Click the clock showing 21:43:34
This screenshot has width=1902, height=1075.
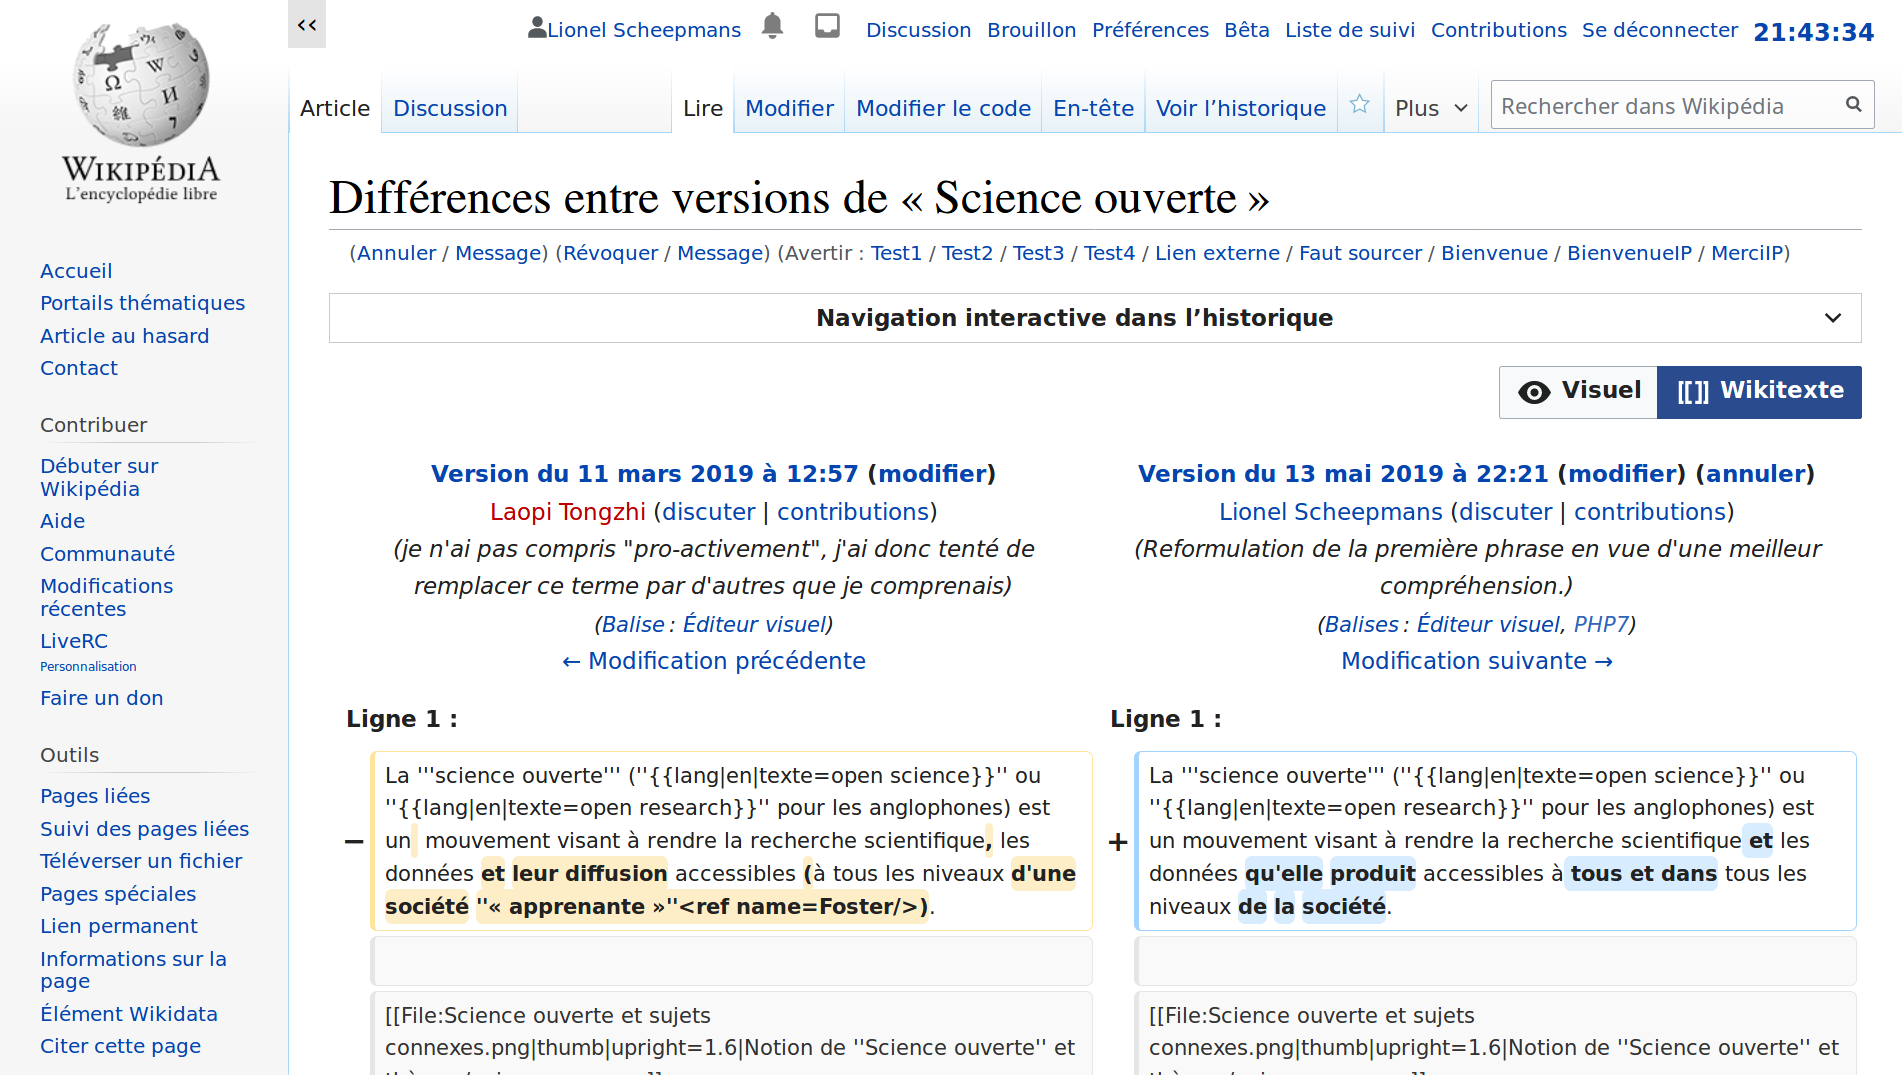click(x=1813, y=32)
